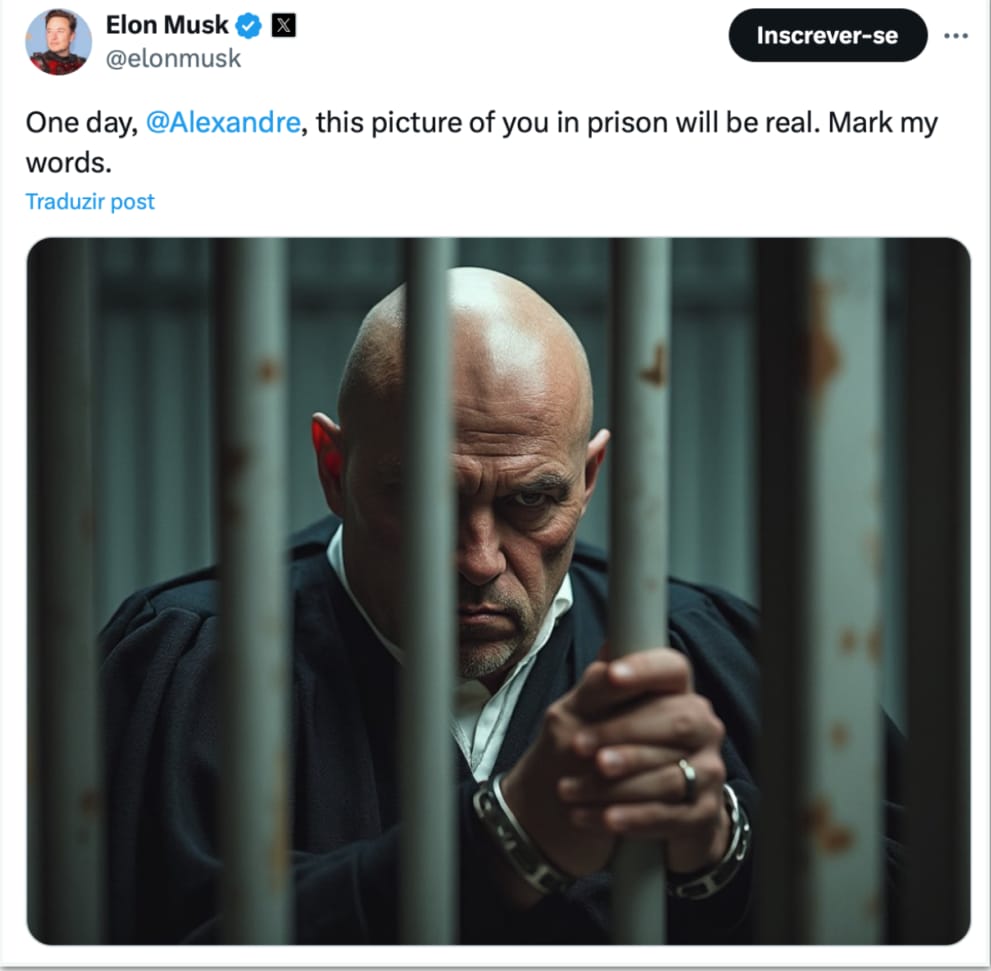The height and width of the screenshot is (971, 991).
Task: Click the Elon Musk display name
Action: (x=167, y=25)
